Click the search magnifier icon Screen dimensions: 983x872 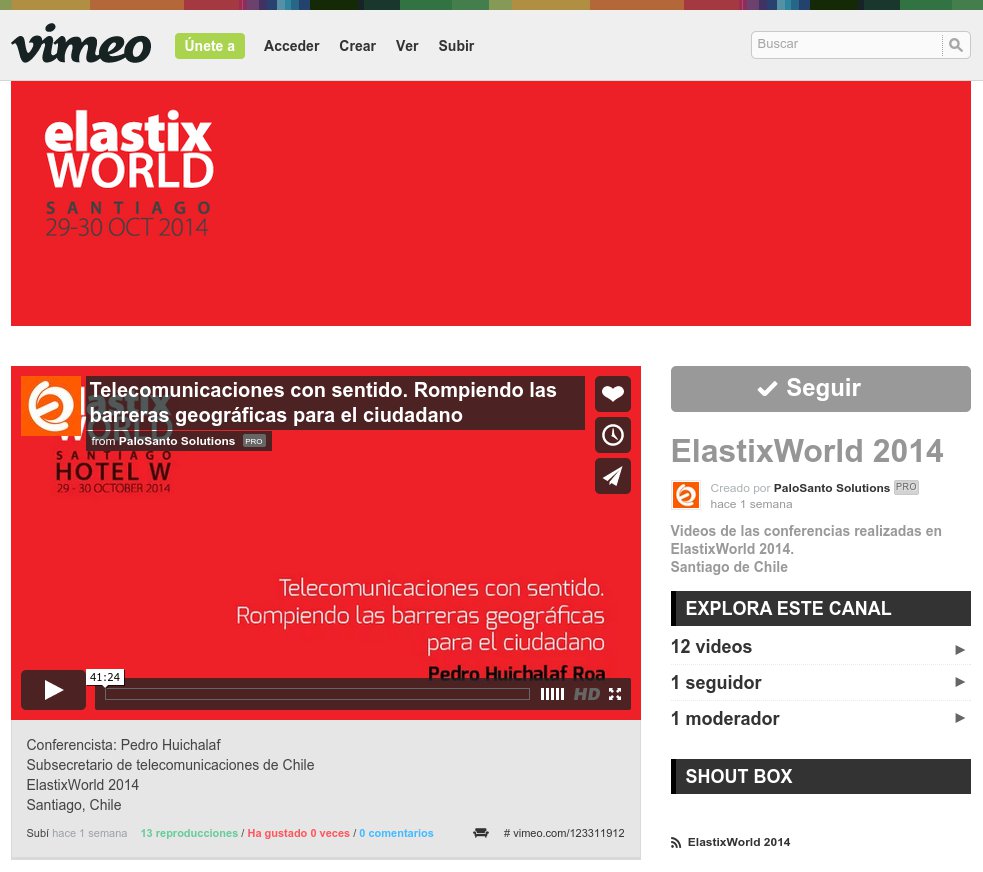click(956, 45)
